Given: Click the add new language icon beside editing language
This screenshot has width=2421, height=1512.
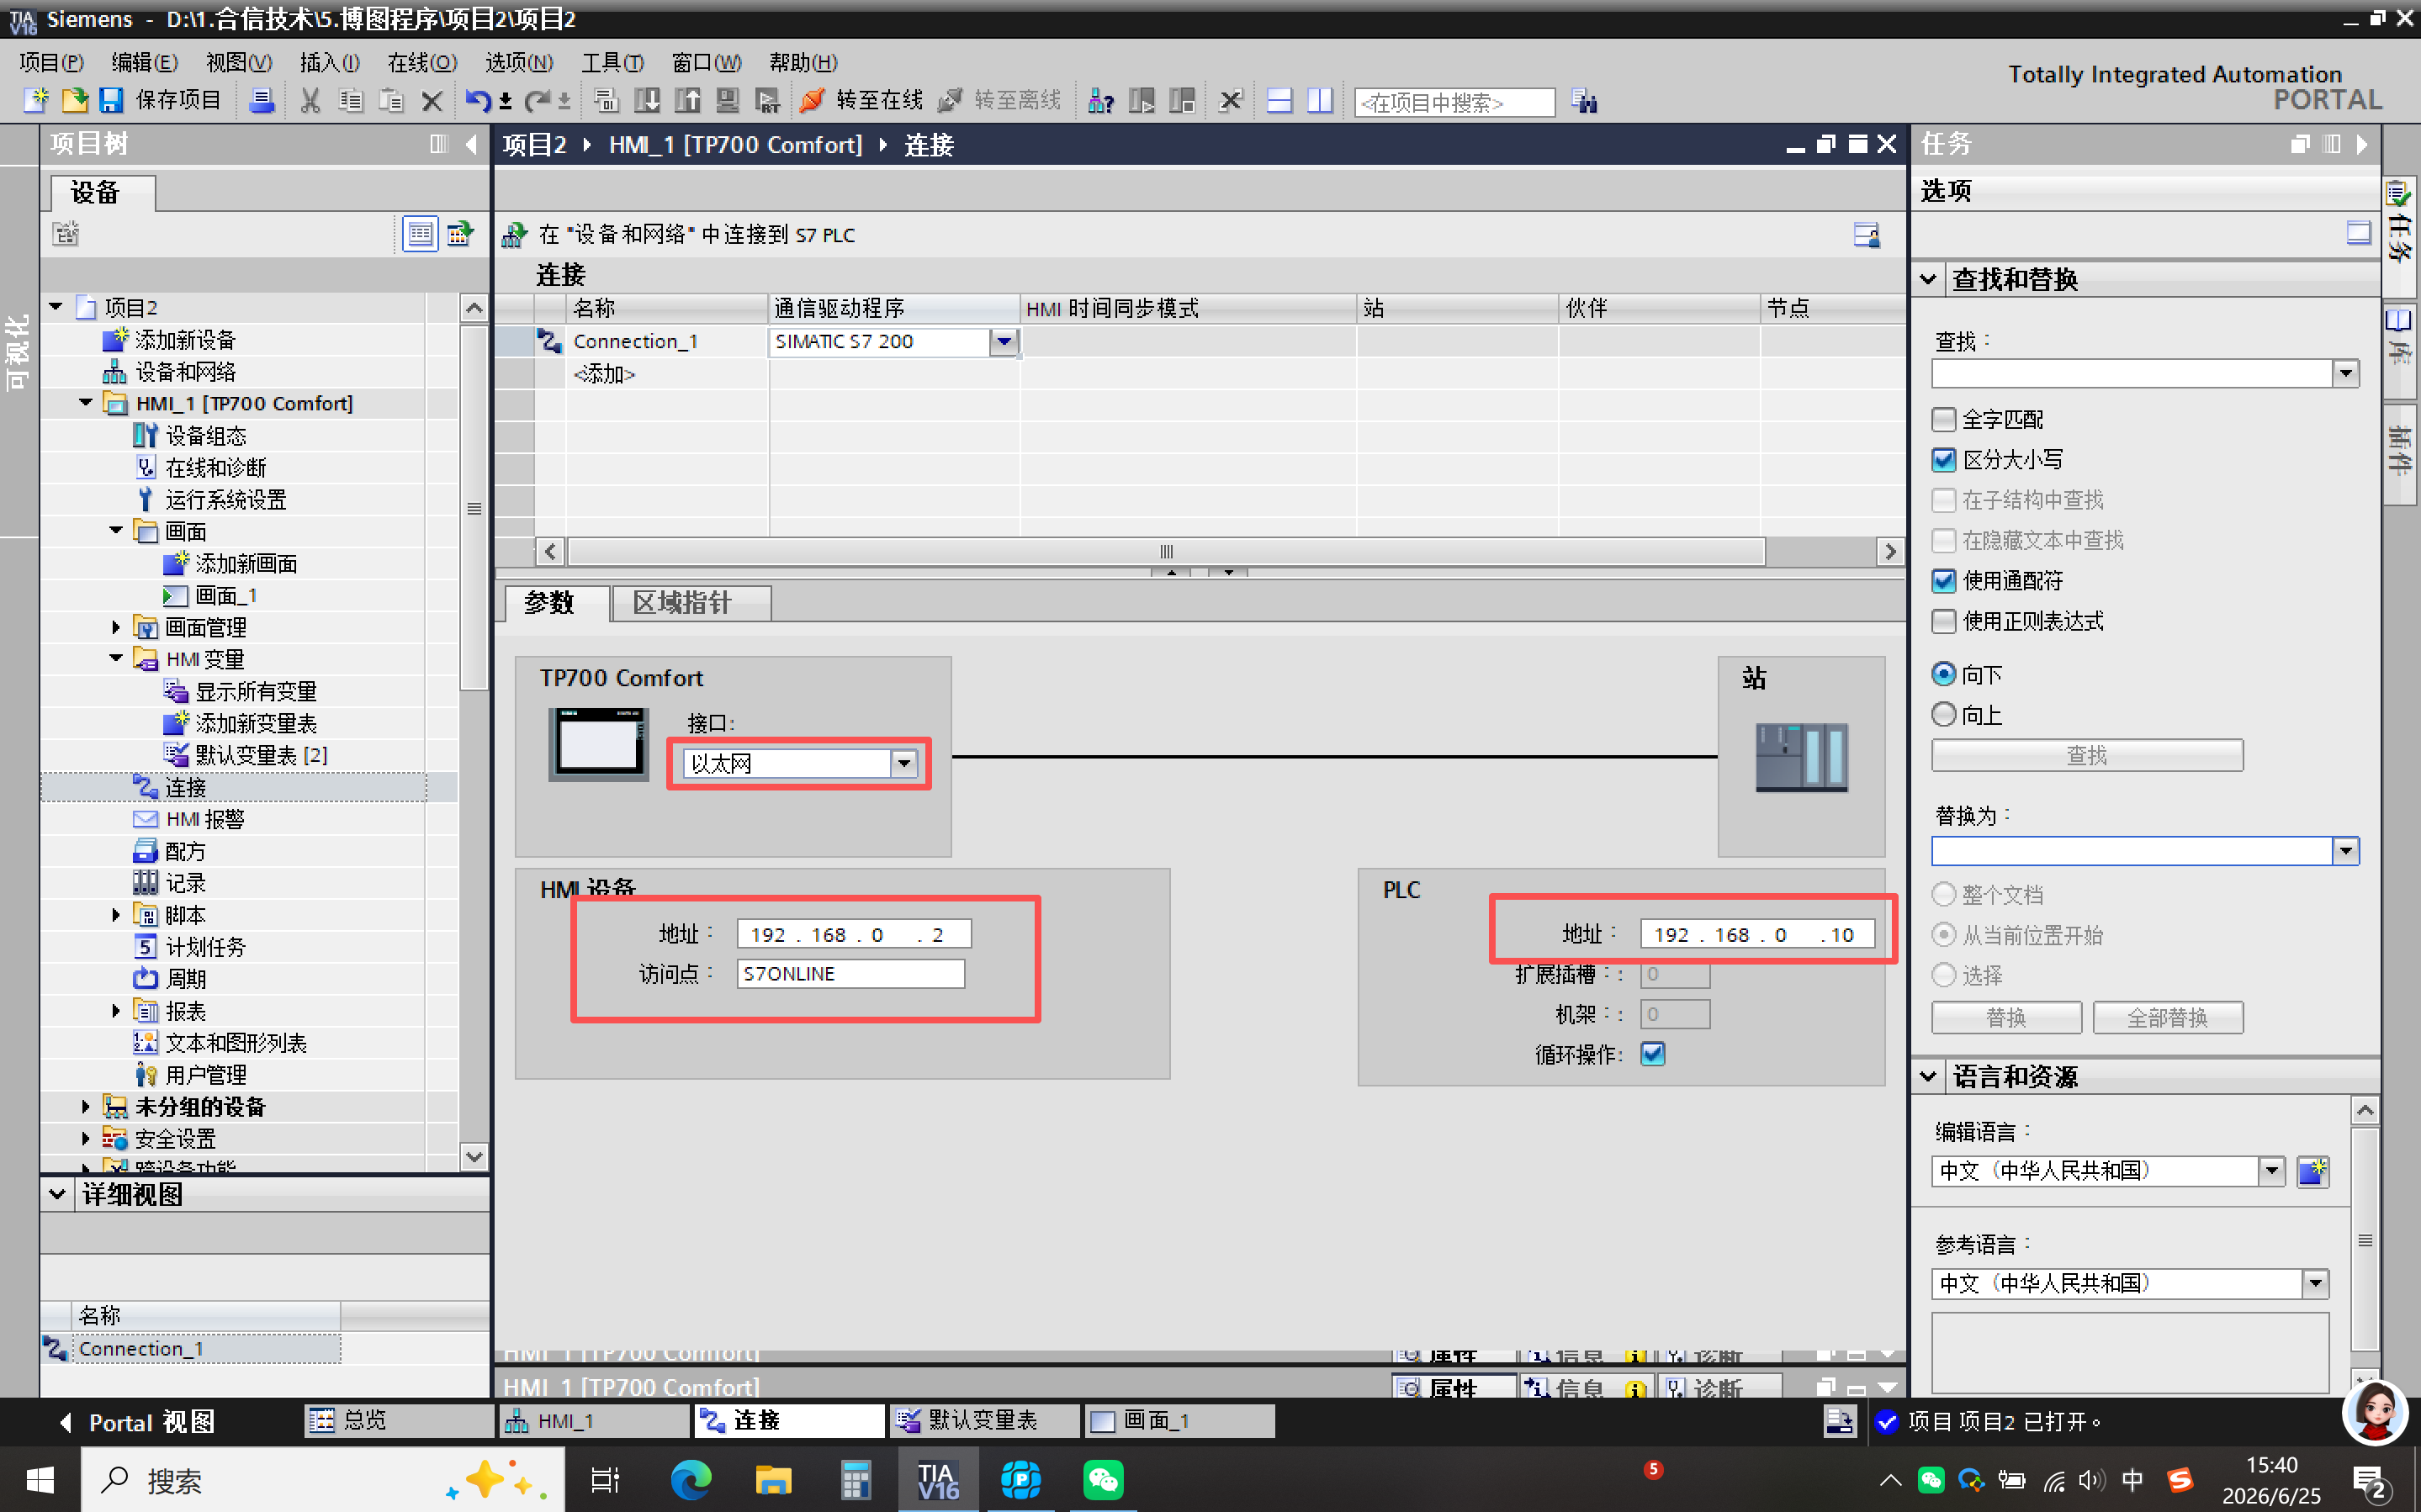Looking at the screenshot, I should pos(2312,1171).
